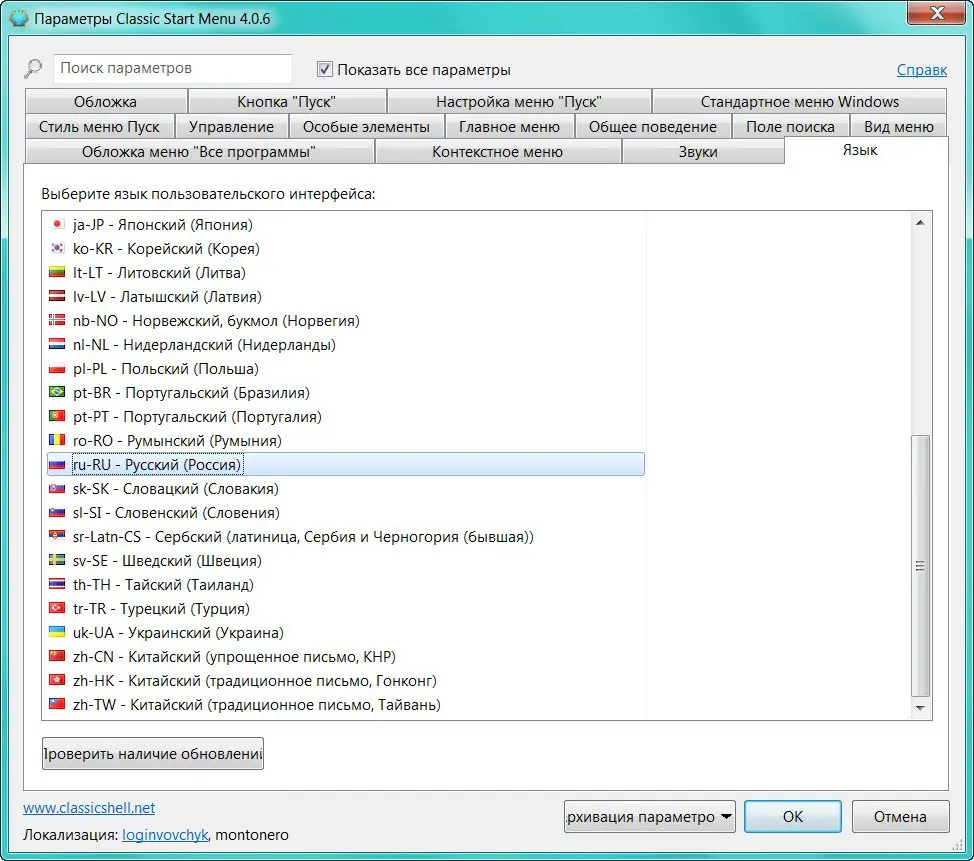Click the Slovenia flag icon for sl-SI
The image size is (974, 861).
pos(57,512)
